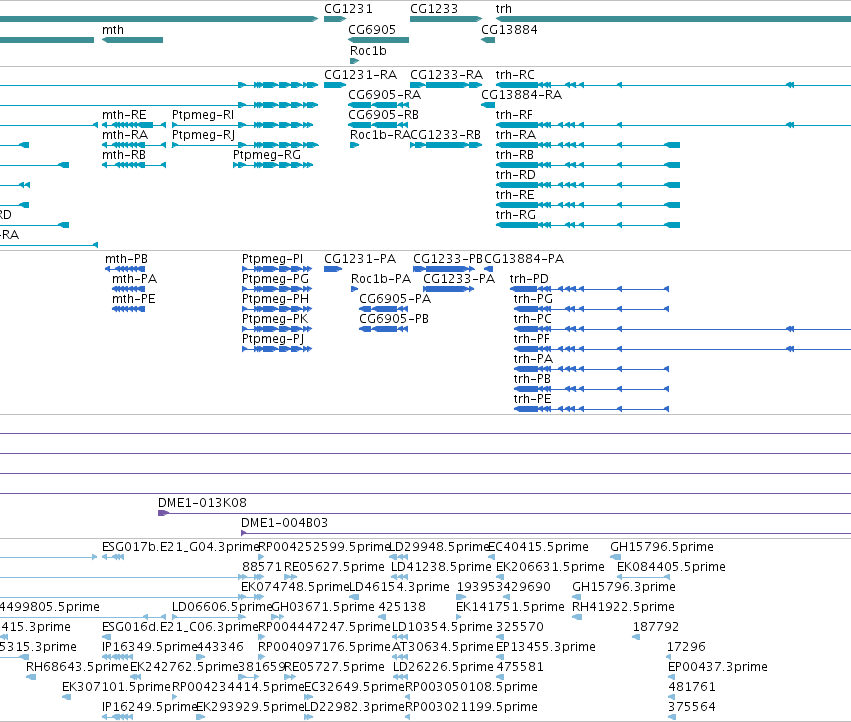The width and height of the screenshot is (851, 722).
Task: Select the CG1233-RB transcript
Action: coord(445,135)
